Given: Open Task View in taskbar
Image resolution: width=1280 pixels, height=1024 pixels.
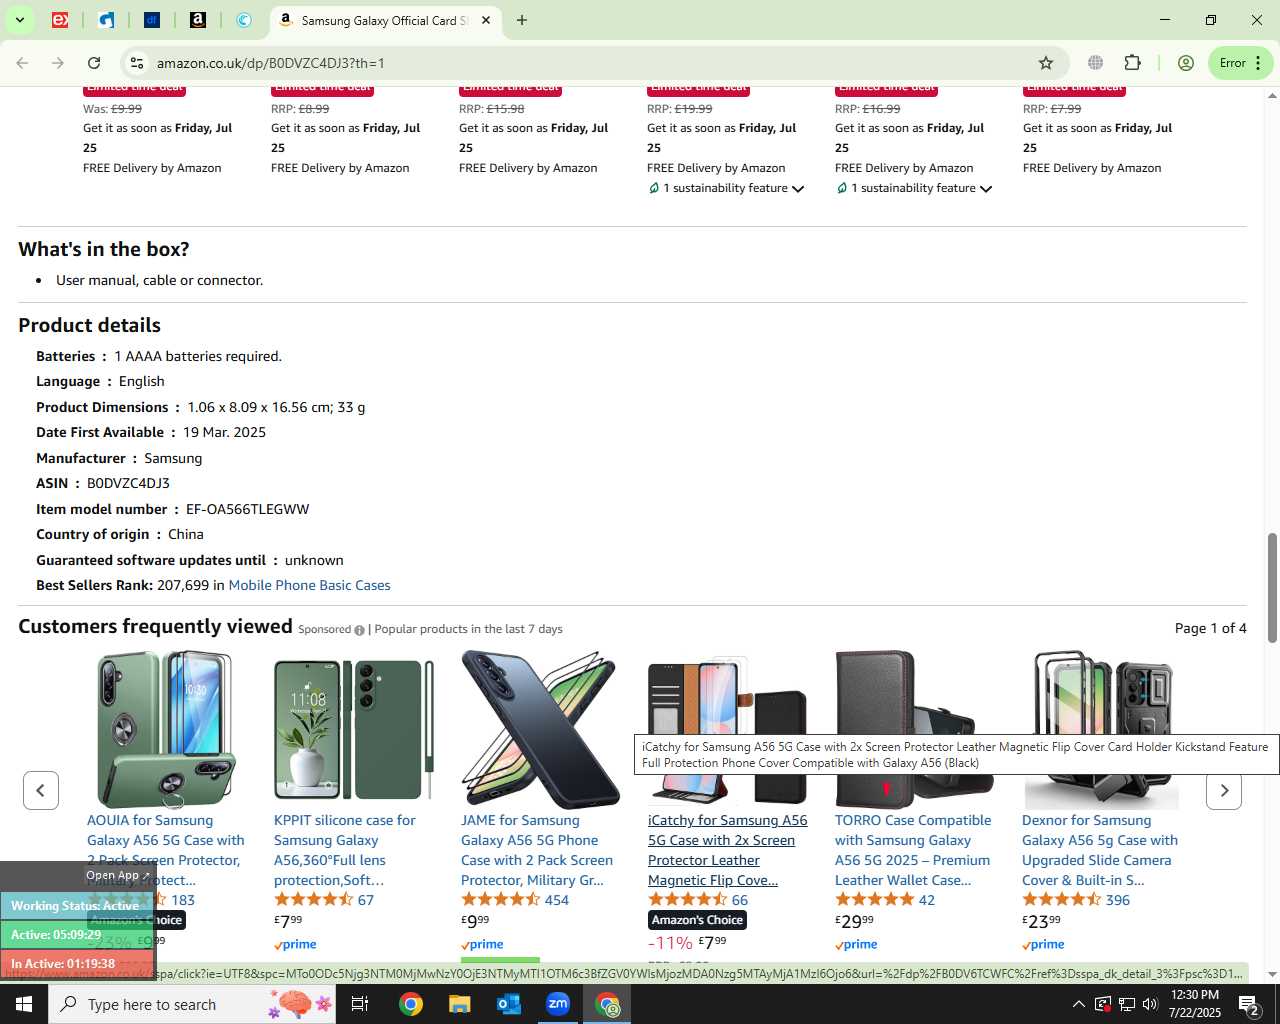Looking at the screenshot, I should click(360, 1004).
